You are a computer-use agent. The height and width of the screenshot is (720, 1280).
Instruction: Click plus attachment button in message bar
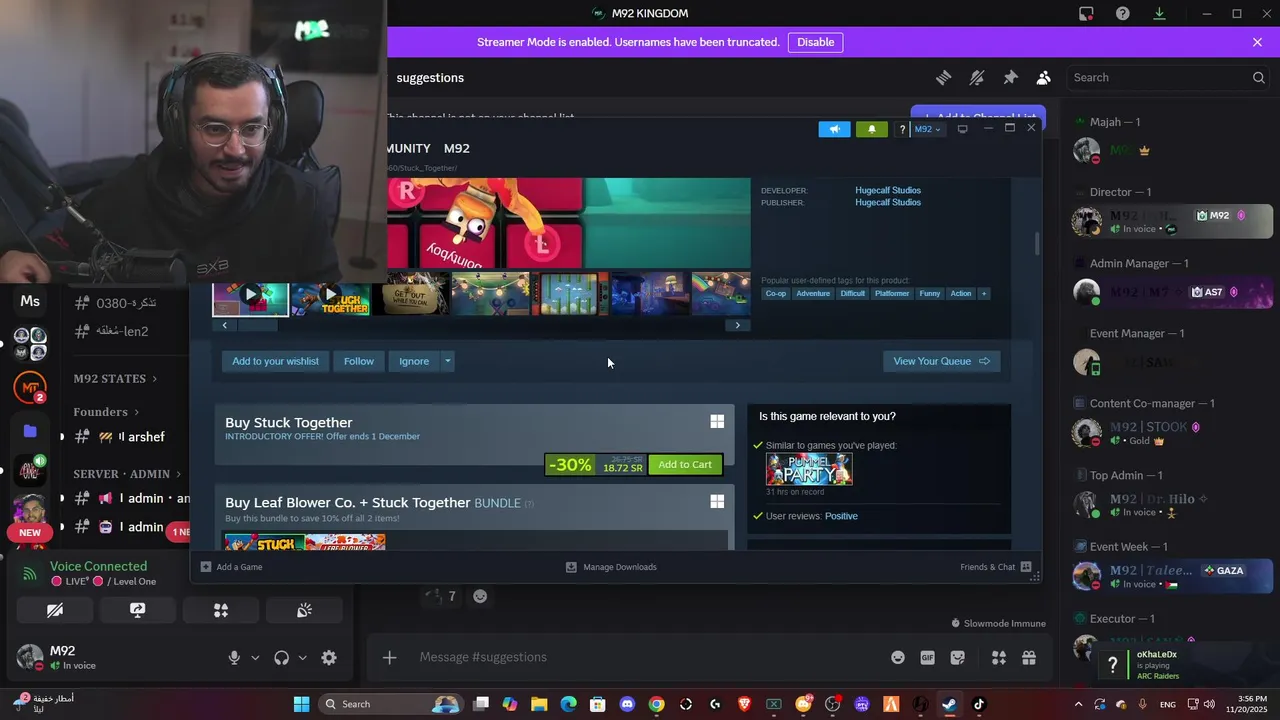pyautogui.click(x=390, y=657)
